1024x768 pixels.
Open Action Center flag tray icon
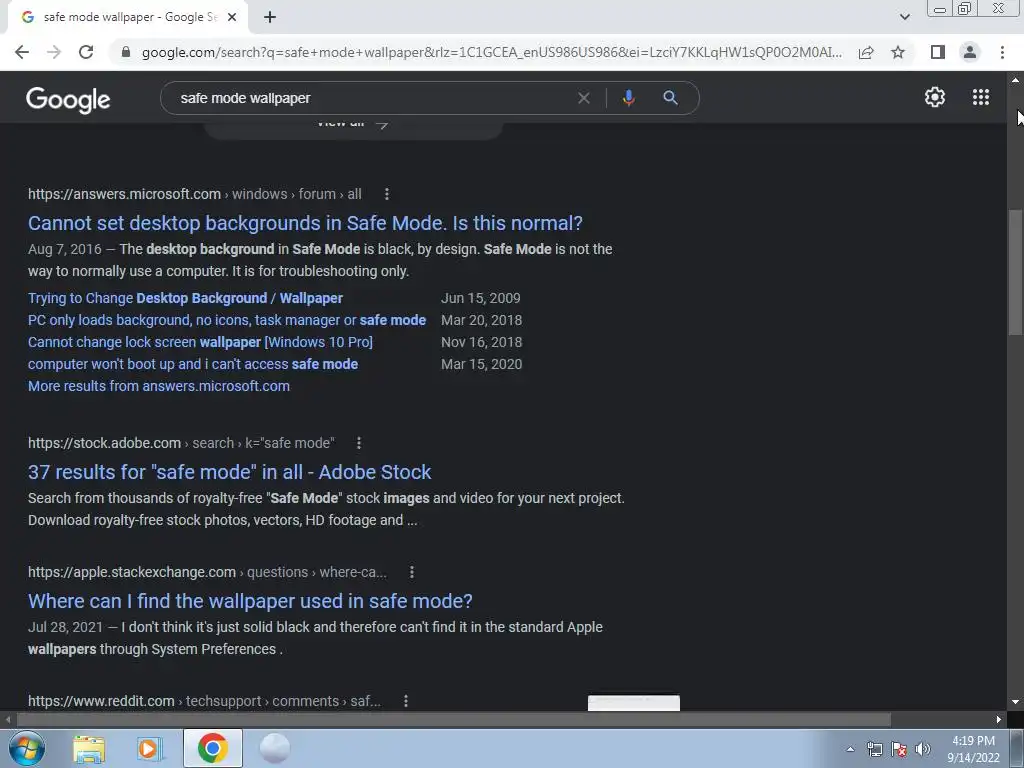[899, 749]
